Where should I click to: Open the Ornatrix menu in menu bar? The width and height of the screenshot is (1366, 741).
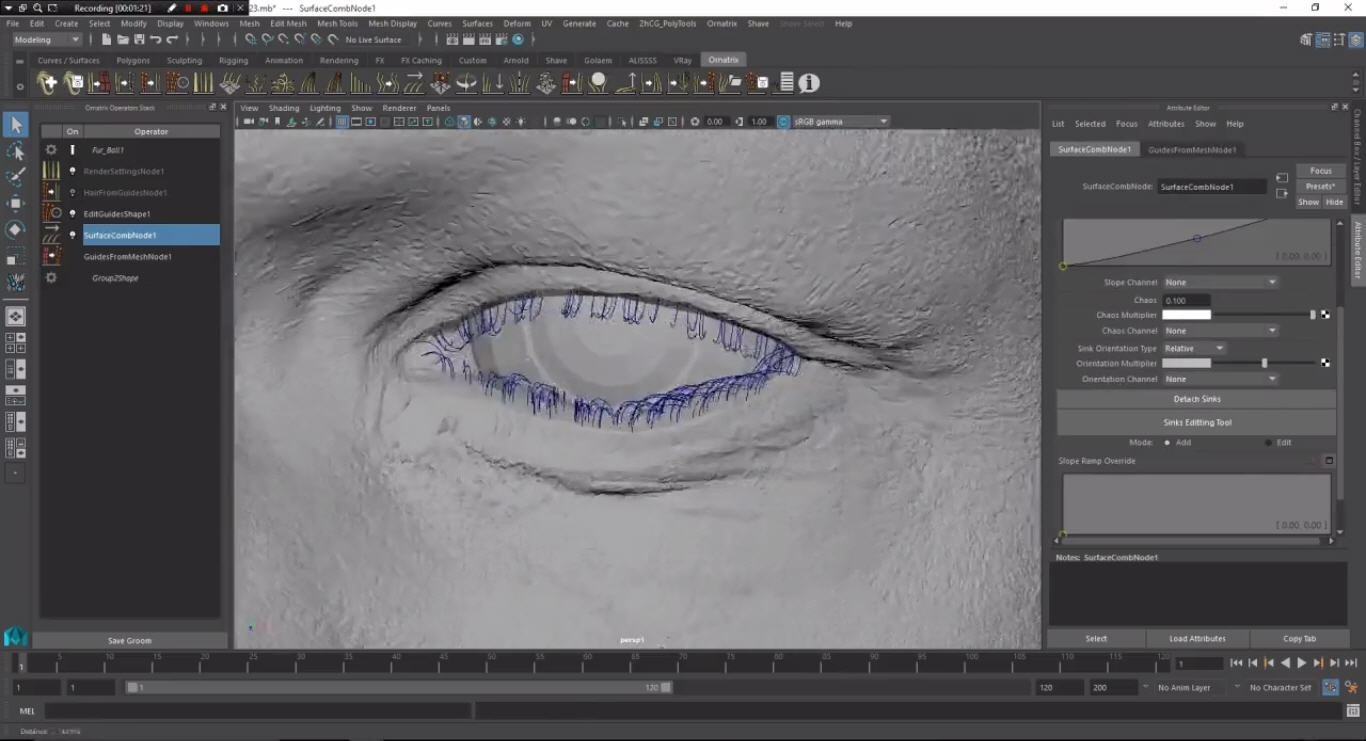[721, 23]
